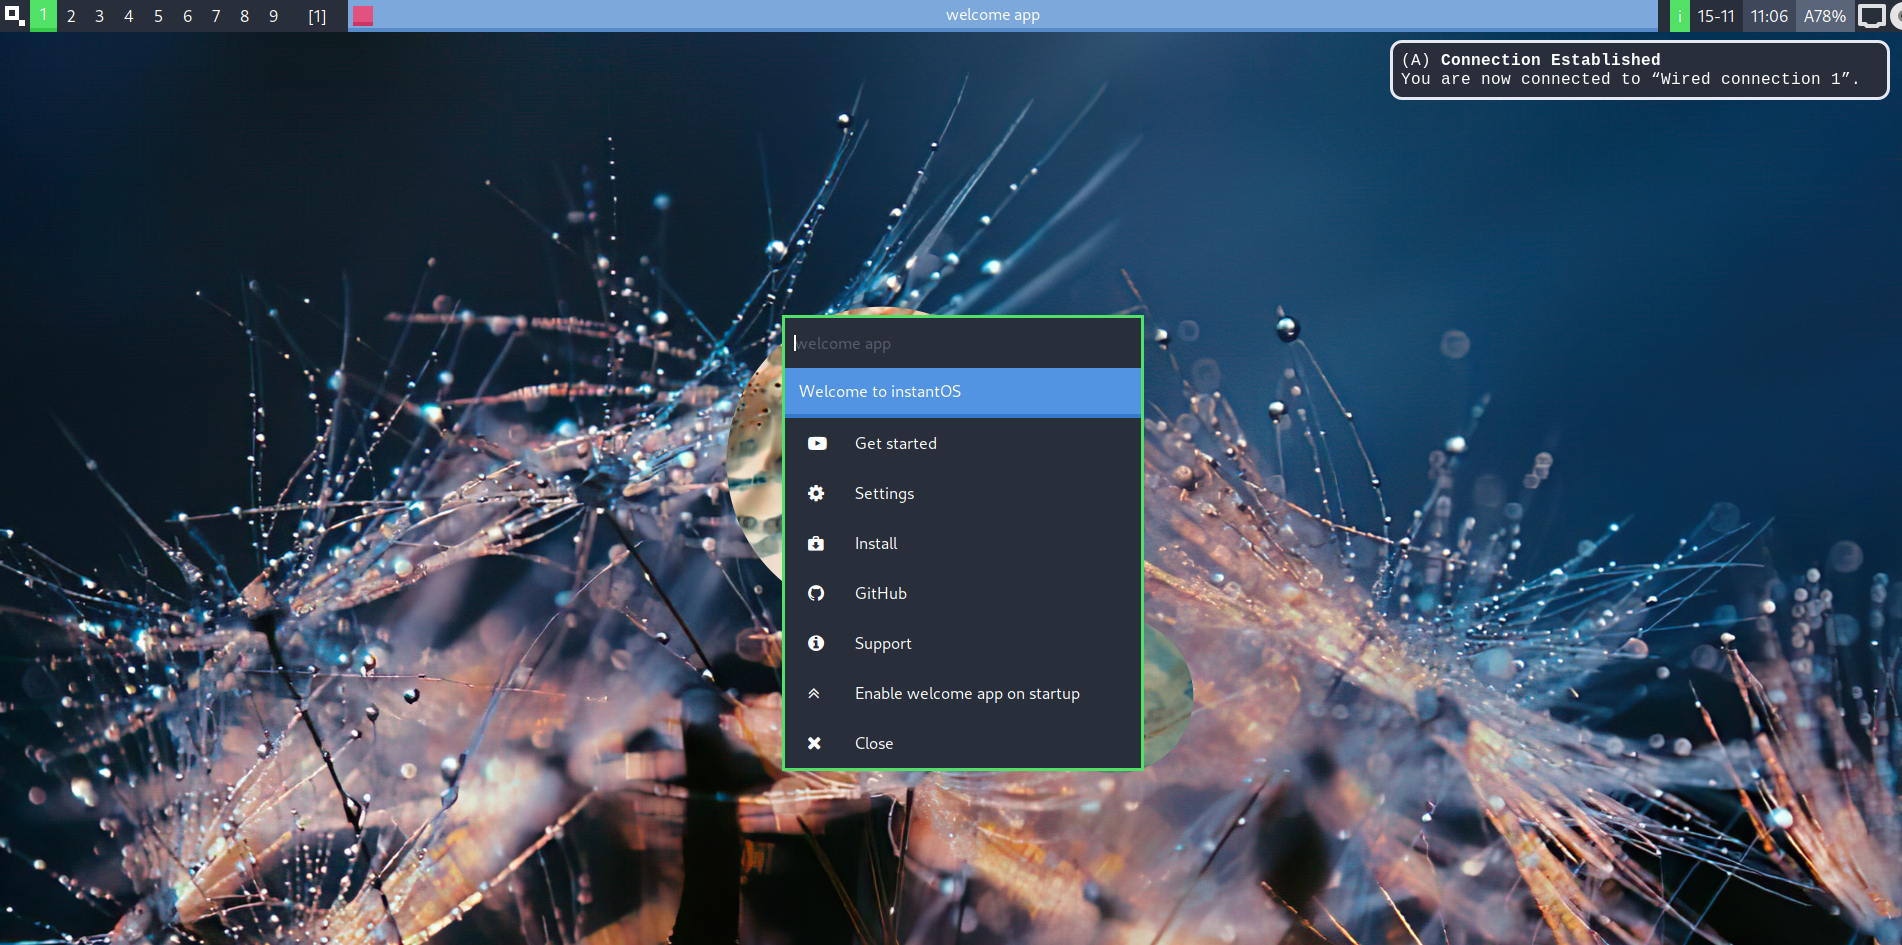
Task: Open the start menu icon in top-left corner
Action: point(14,16)
